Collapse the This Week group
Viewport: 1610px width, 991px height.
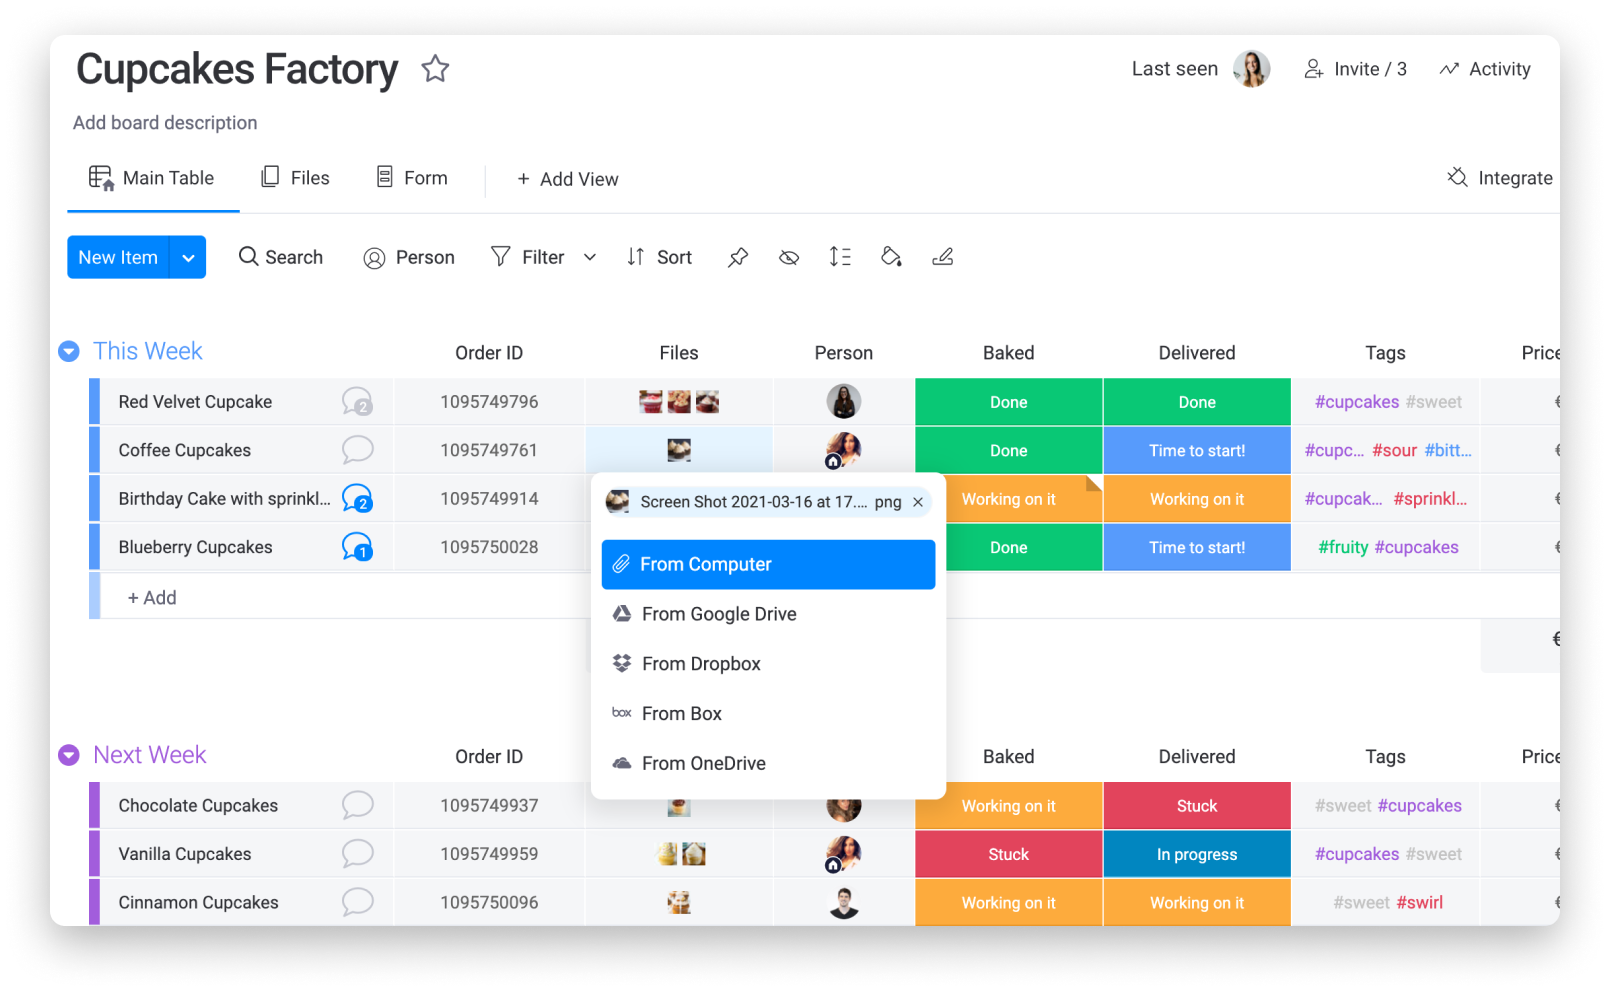[69, 351]
